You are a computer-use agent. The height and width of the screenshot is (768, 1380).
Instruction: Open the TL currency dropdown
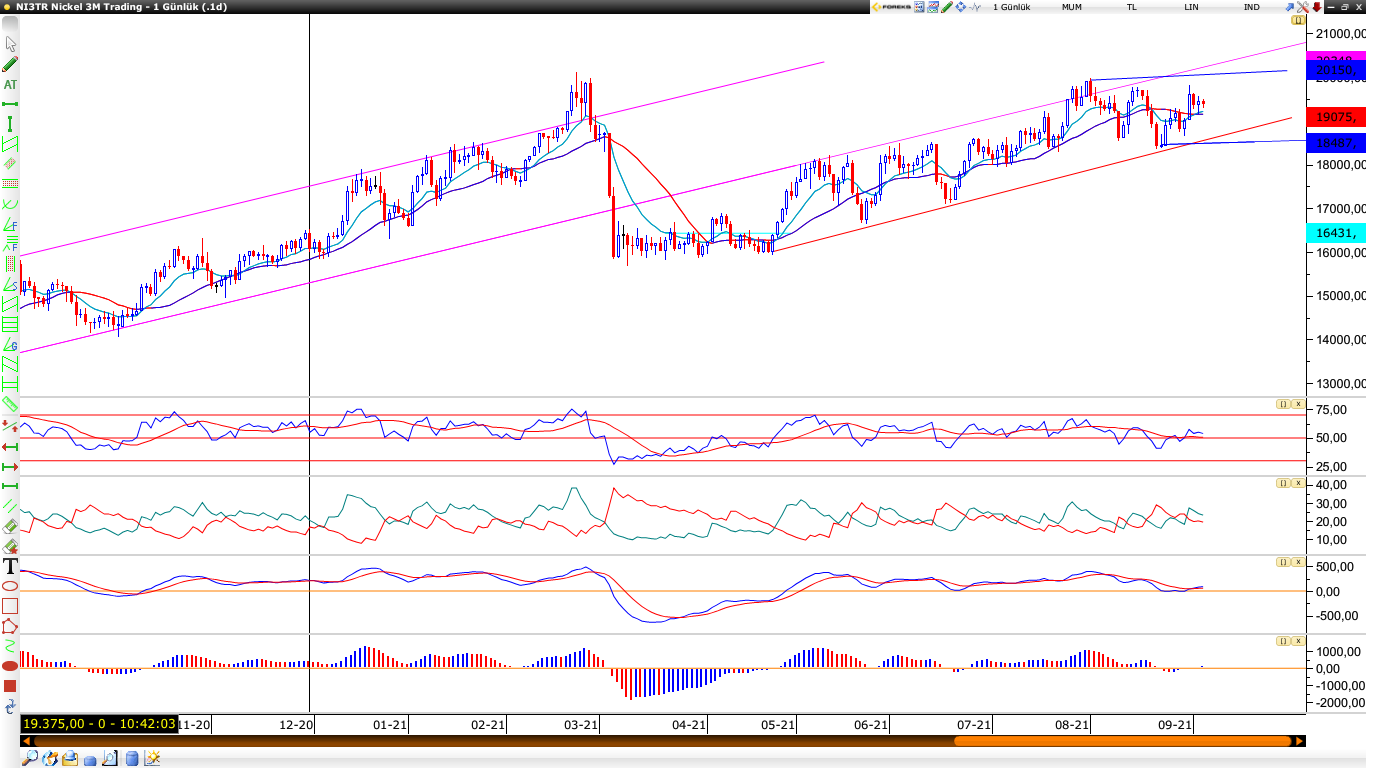1131,7
